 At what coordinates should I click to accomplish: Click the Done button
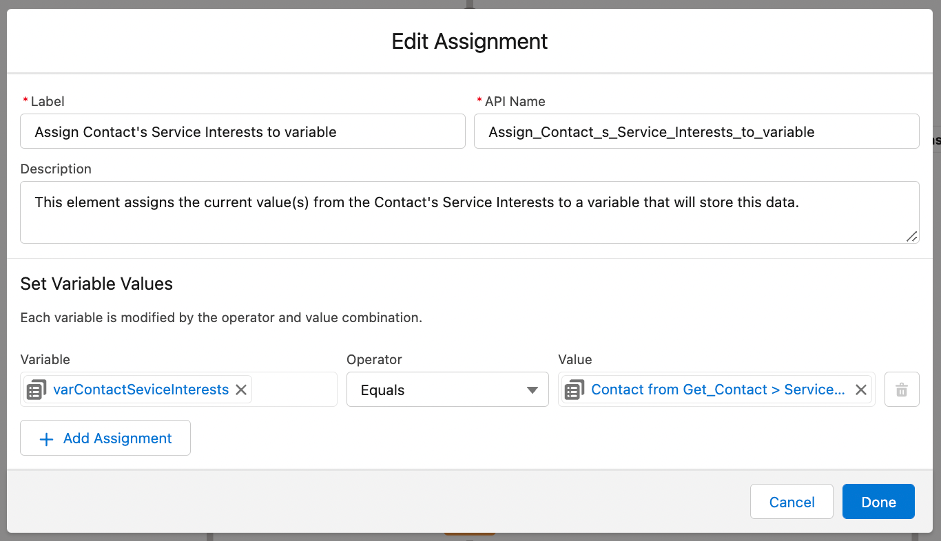878,502
